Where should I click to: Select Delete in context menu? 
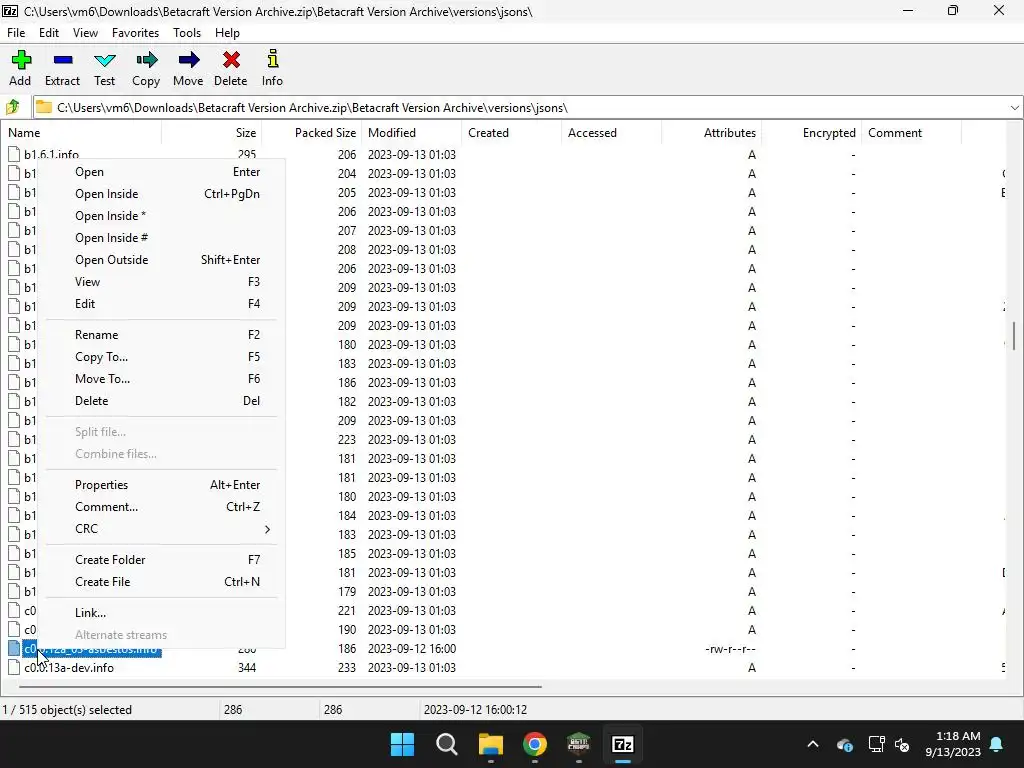161,401
